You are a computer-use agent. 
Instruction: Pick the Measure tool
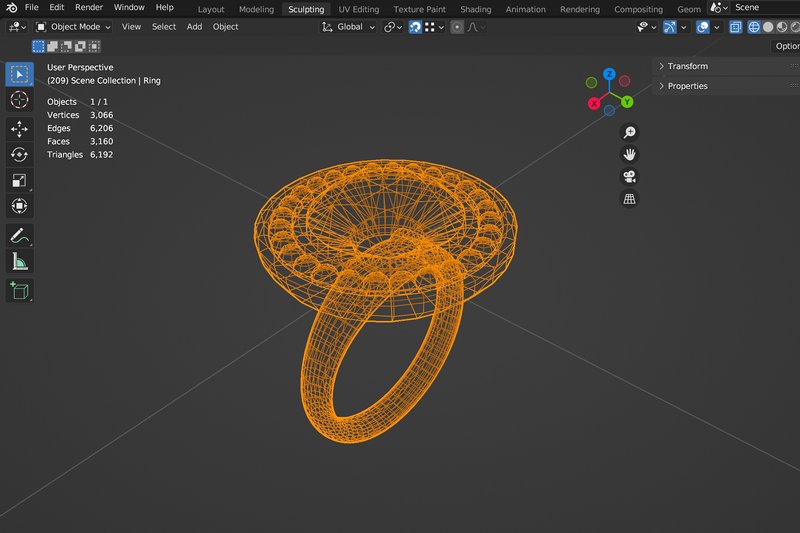pyautogui.click(x=19, y=261)
